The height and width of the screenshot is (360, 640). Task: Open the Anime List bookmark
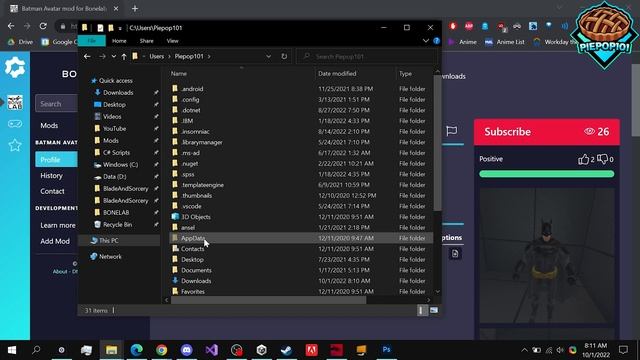(504, 42)
